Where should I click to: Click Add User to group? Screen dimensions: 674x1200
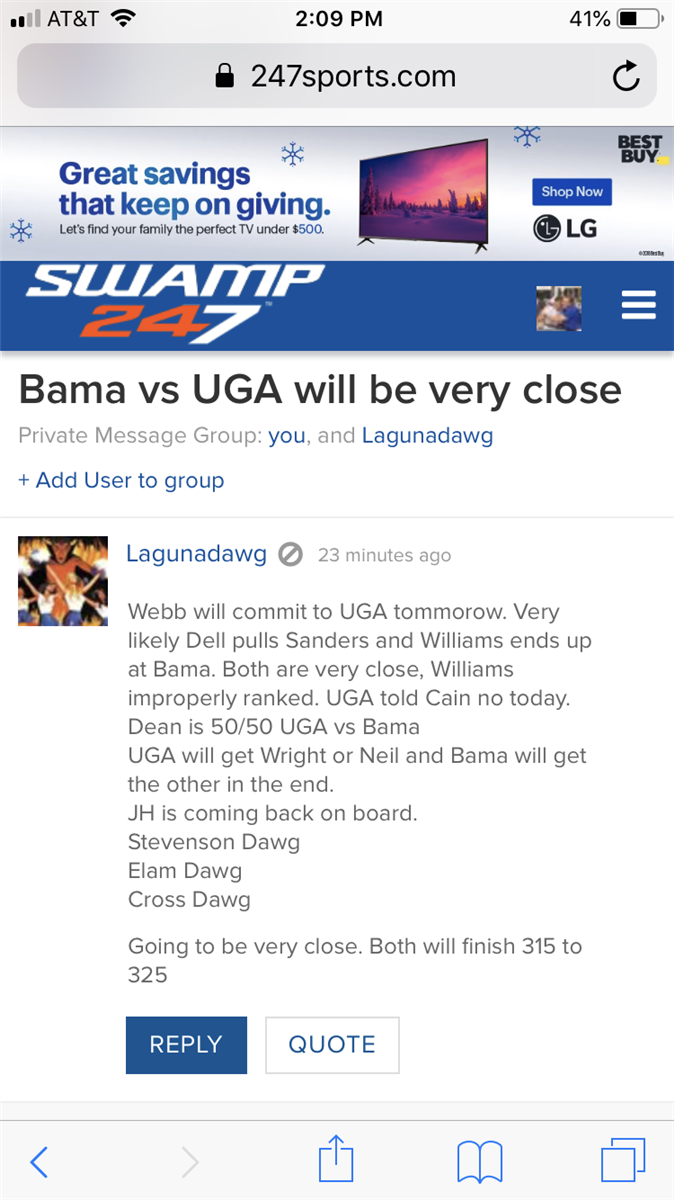(x=121, y=480)
